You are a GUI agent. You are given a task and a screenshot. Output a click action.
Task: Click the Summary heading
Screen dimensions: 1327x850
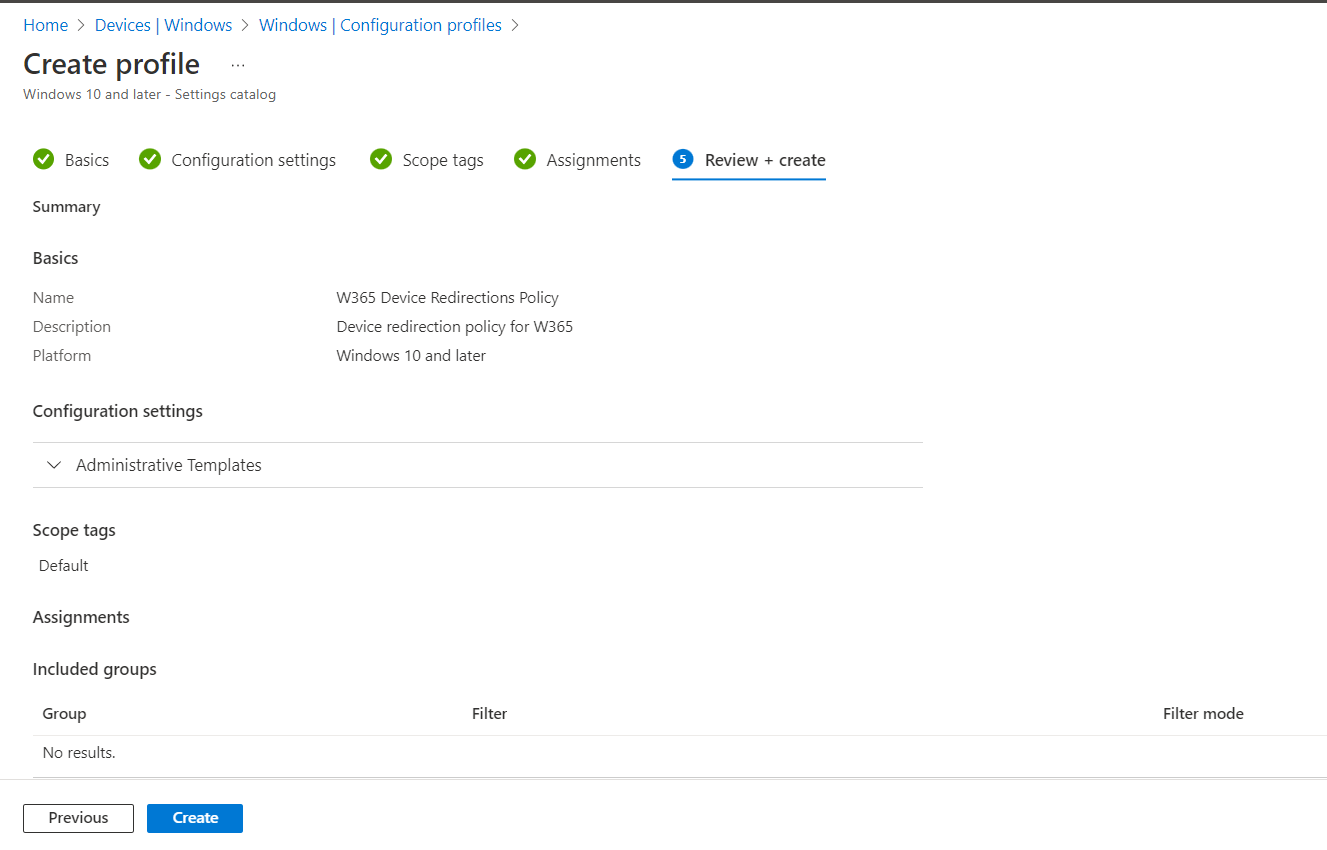tap(67, 207)
